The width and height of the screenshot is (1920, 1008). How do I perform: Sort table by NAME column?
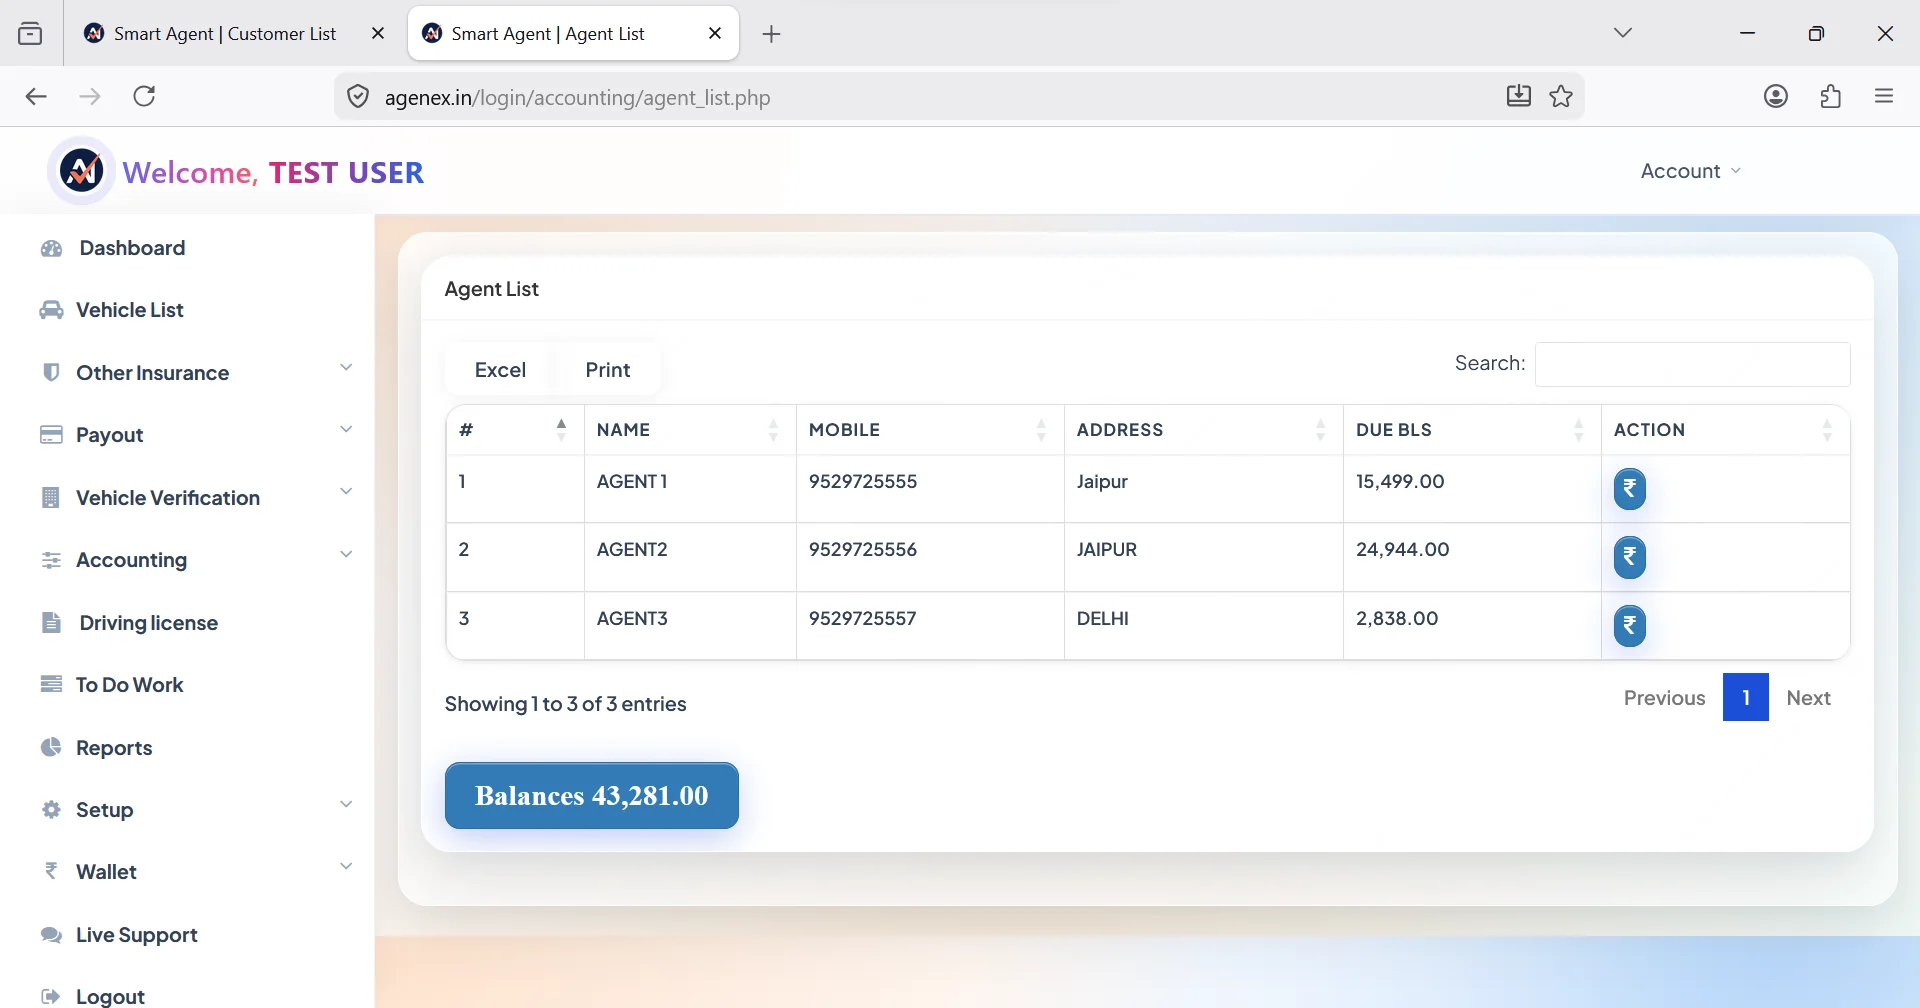690,430
